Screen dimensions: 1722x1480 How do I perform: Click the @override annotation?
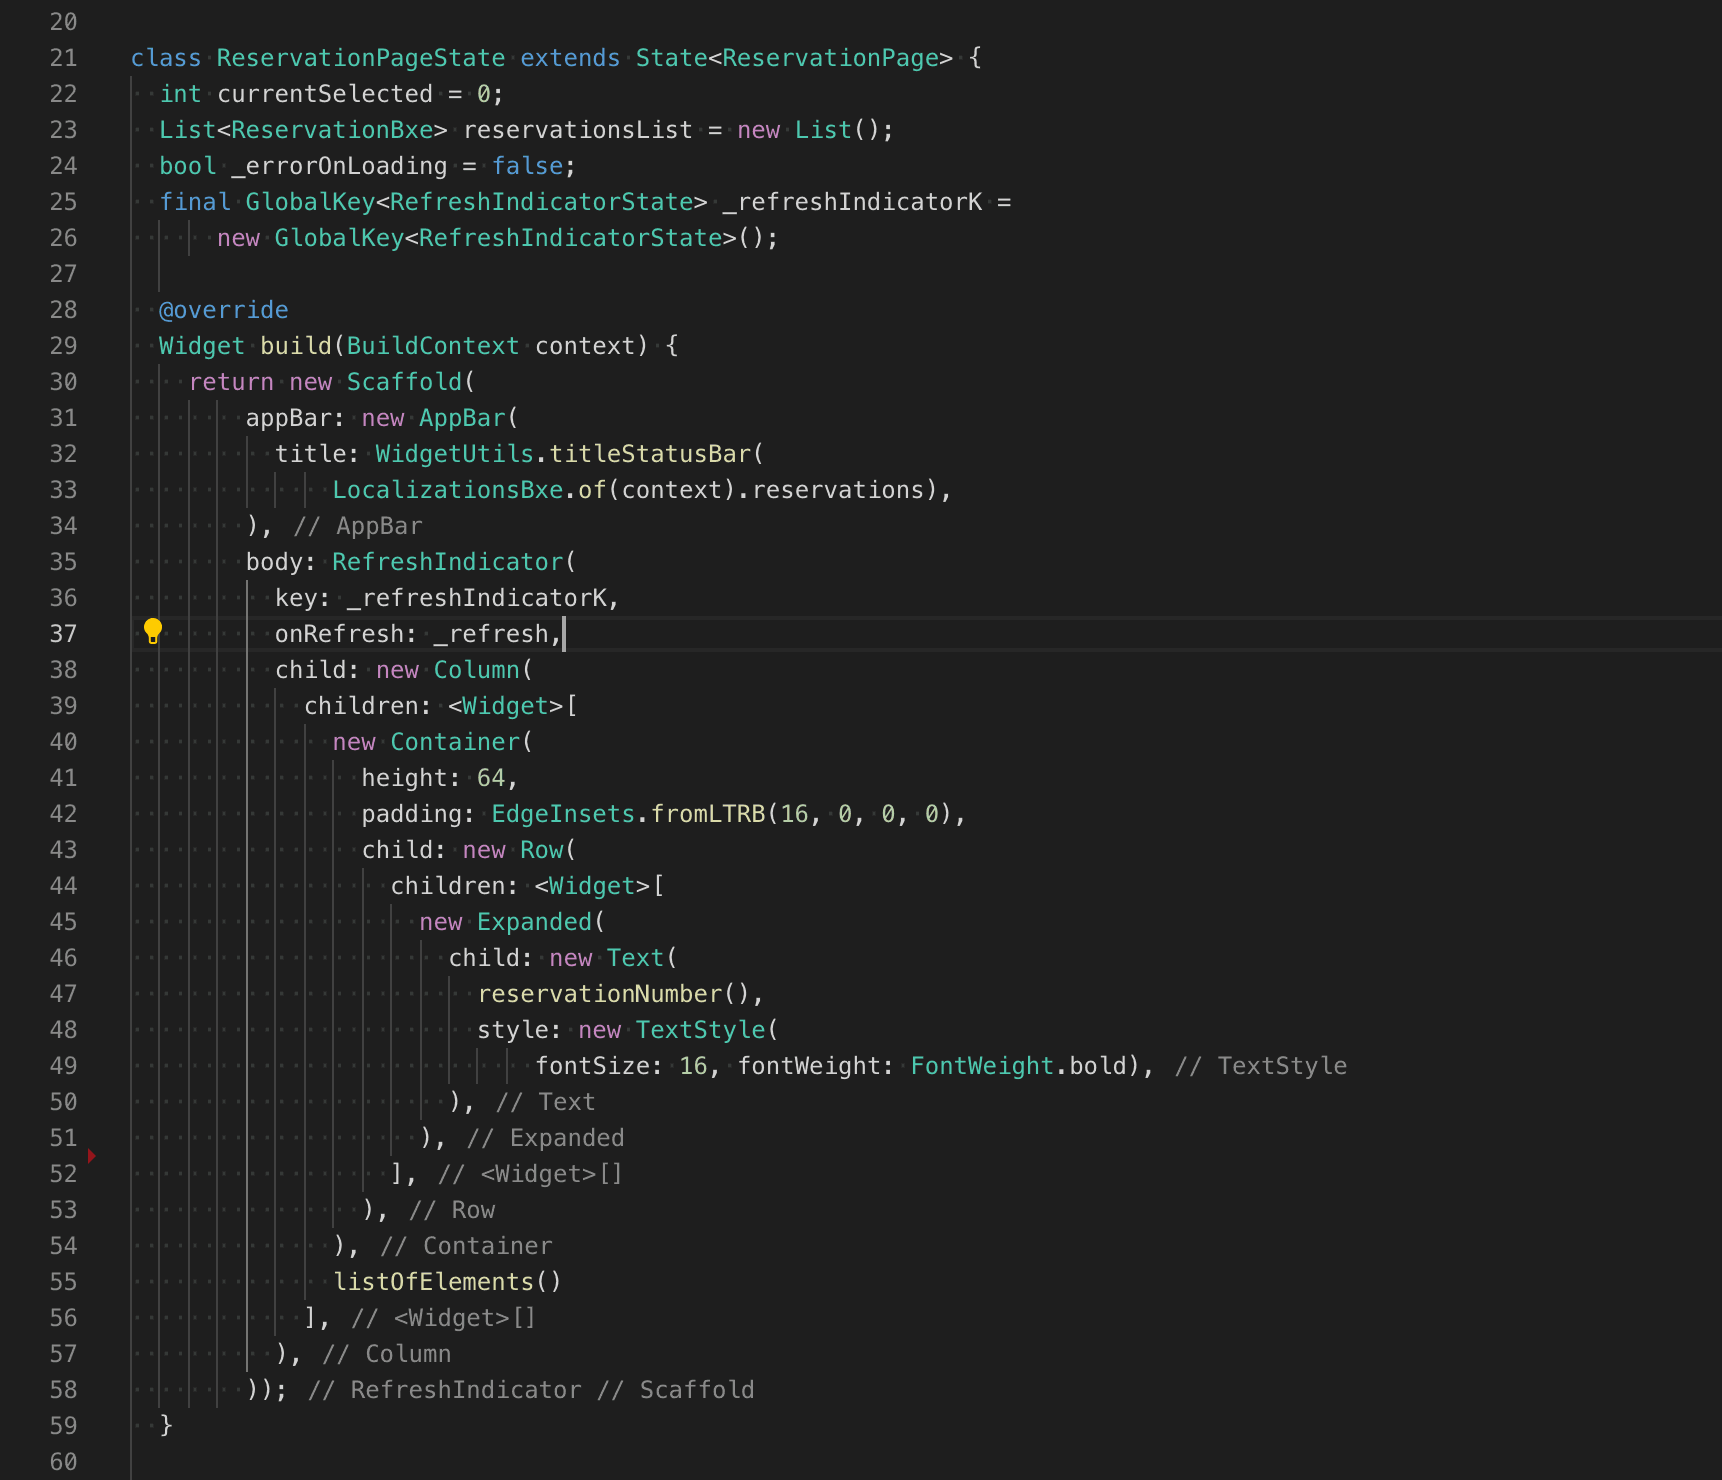[222, 309]
